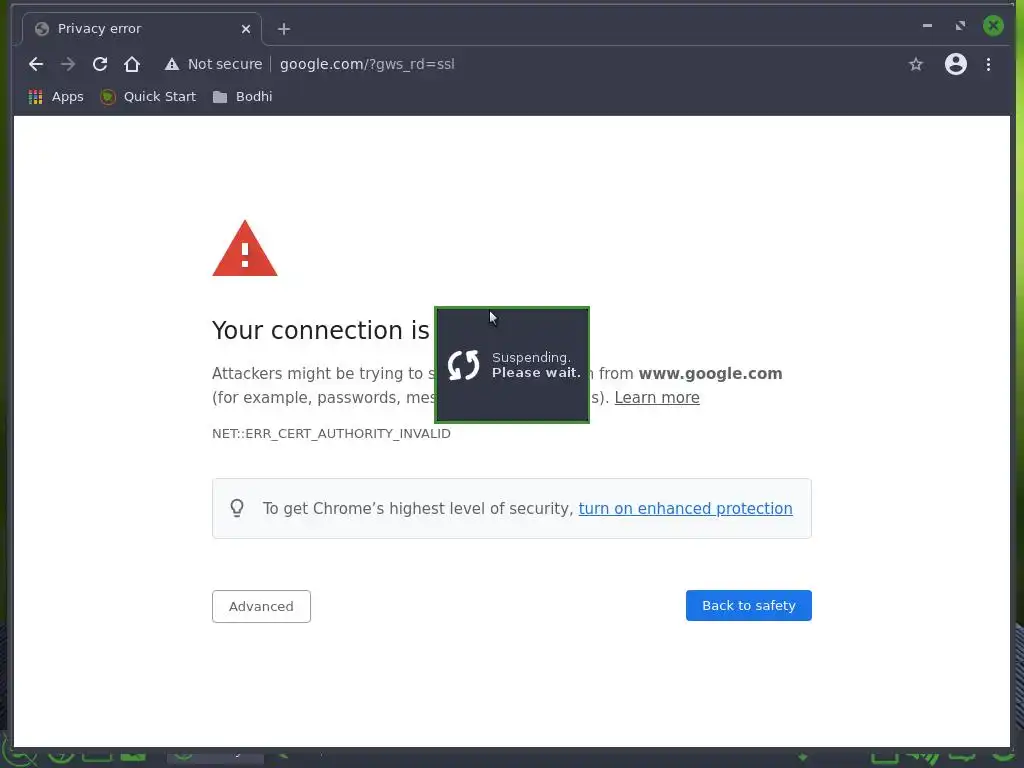Open the home page icon
Image resolution: width=1024 pixels, height=768 pixels.
pyautogui.click(x=132, y=64)
